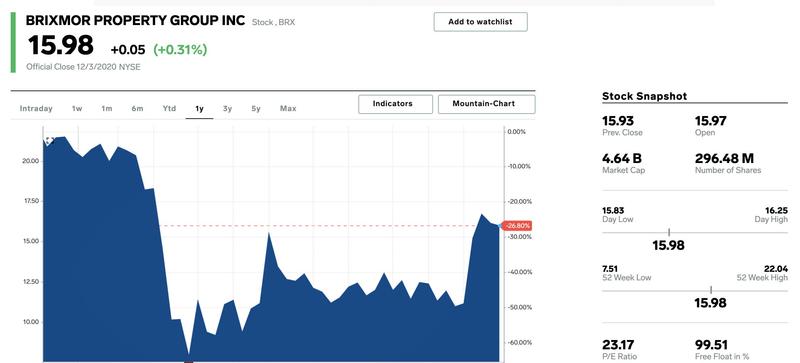Click the -26.80% current price marker

[x=517, y=226]
